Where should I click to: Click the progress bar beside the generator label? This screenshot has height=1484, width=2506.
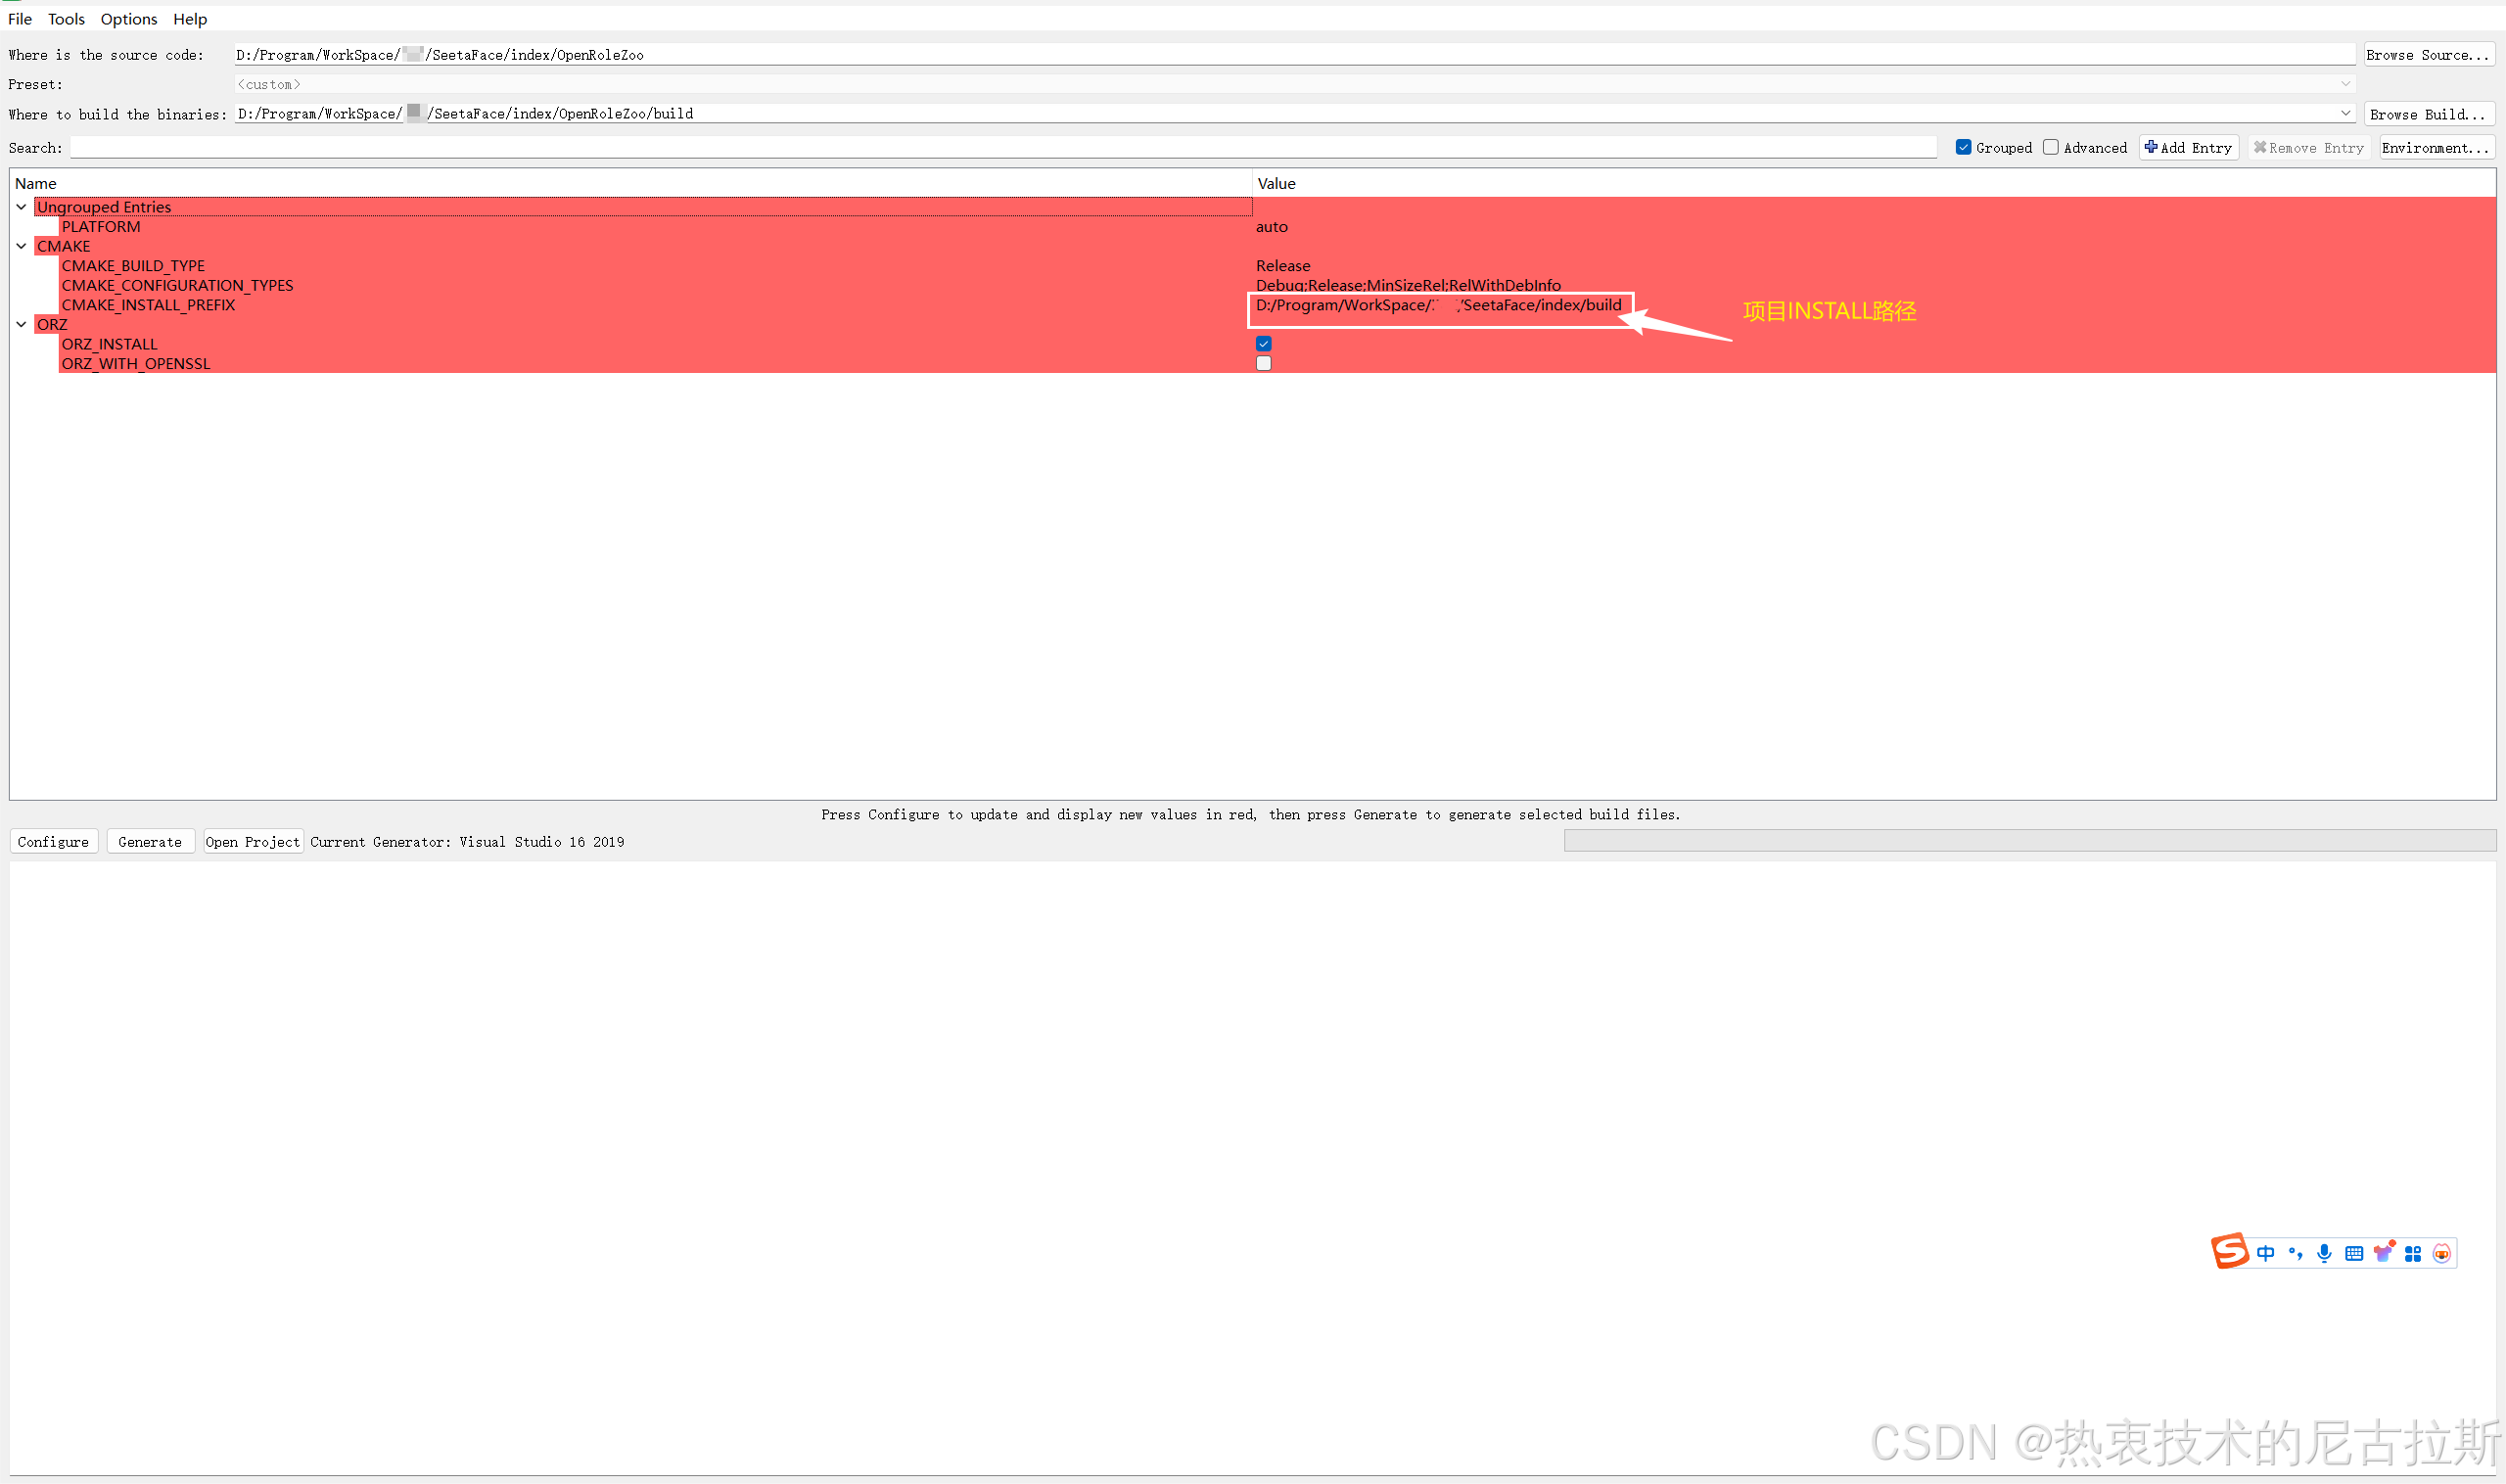pyautogui.click(x=2029, y=841)
